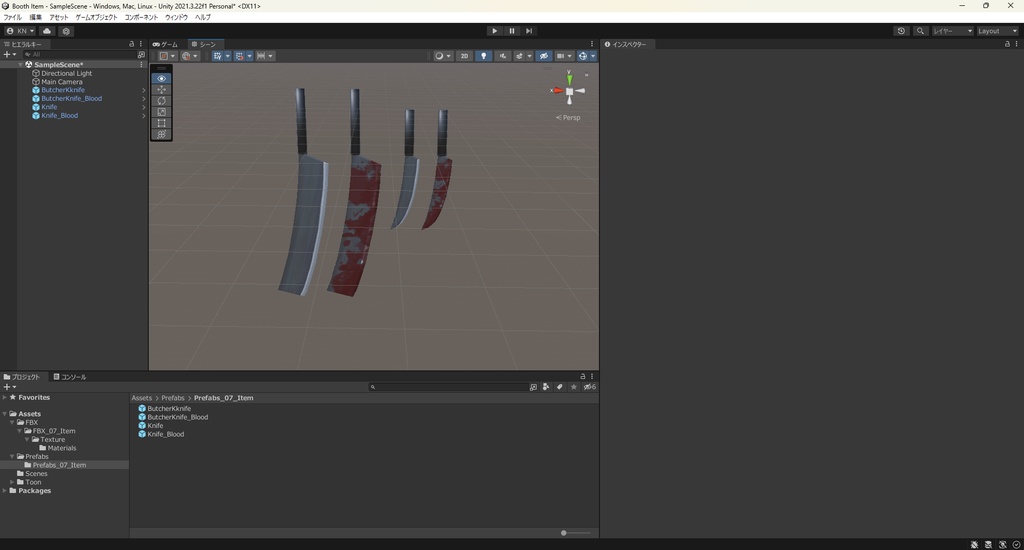Expand the Favorites folder in Project
The height and width of the screenshot is (550, 1024).
(x=5, y=397)
